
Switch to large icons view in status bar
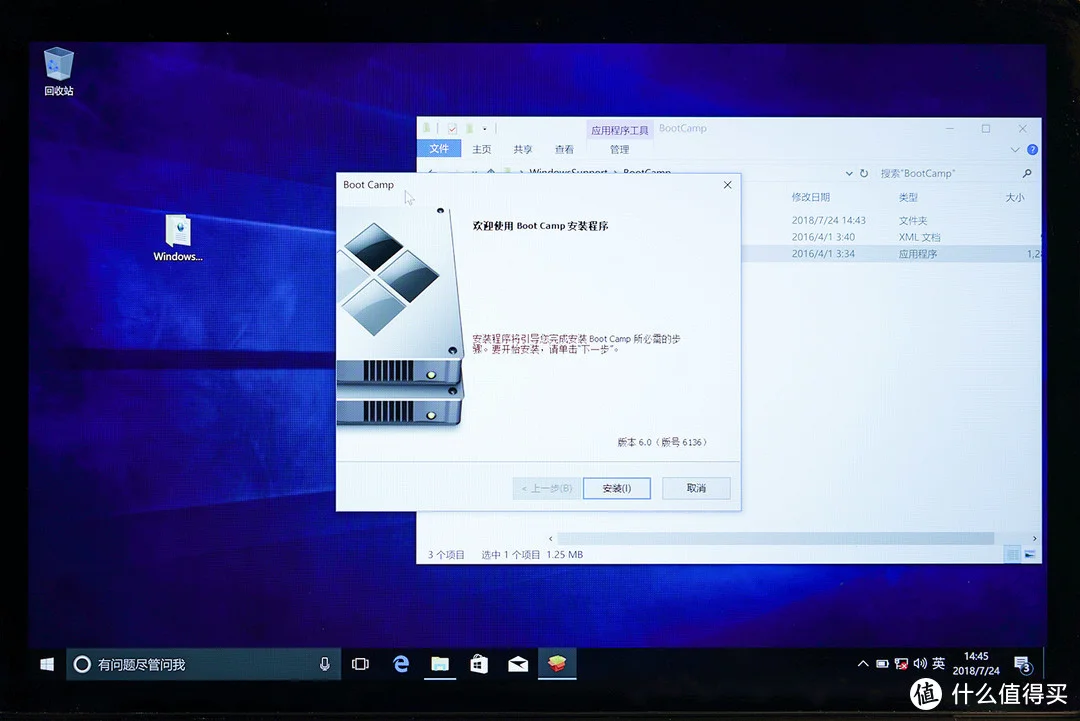pyautogui.click(x=1030, y=554)
